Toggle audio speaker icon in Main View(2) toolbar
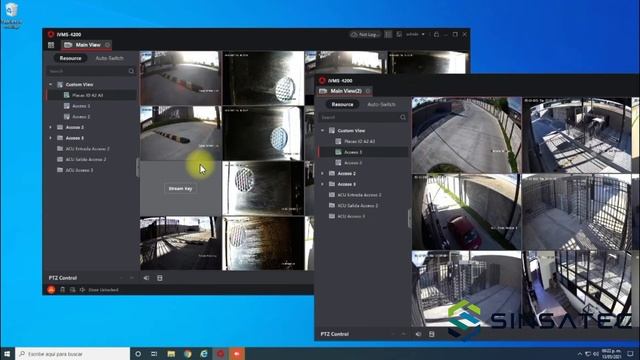Screen dimensions: 640x360 pyautogui.click(x=418, y=334)
